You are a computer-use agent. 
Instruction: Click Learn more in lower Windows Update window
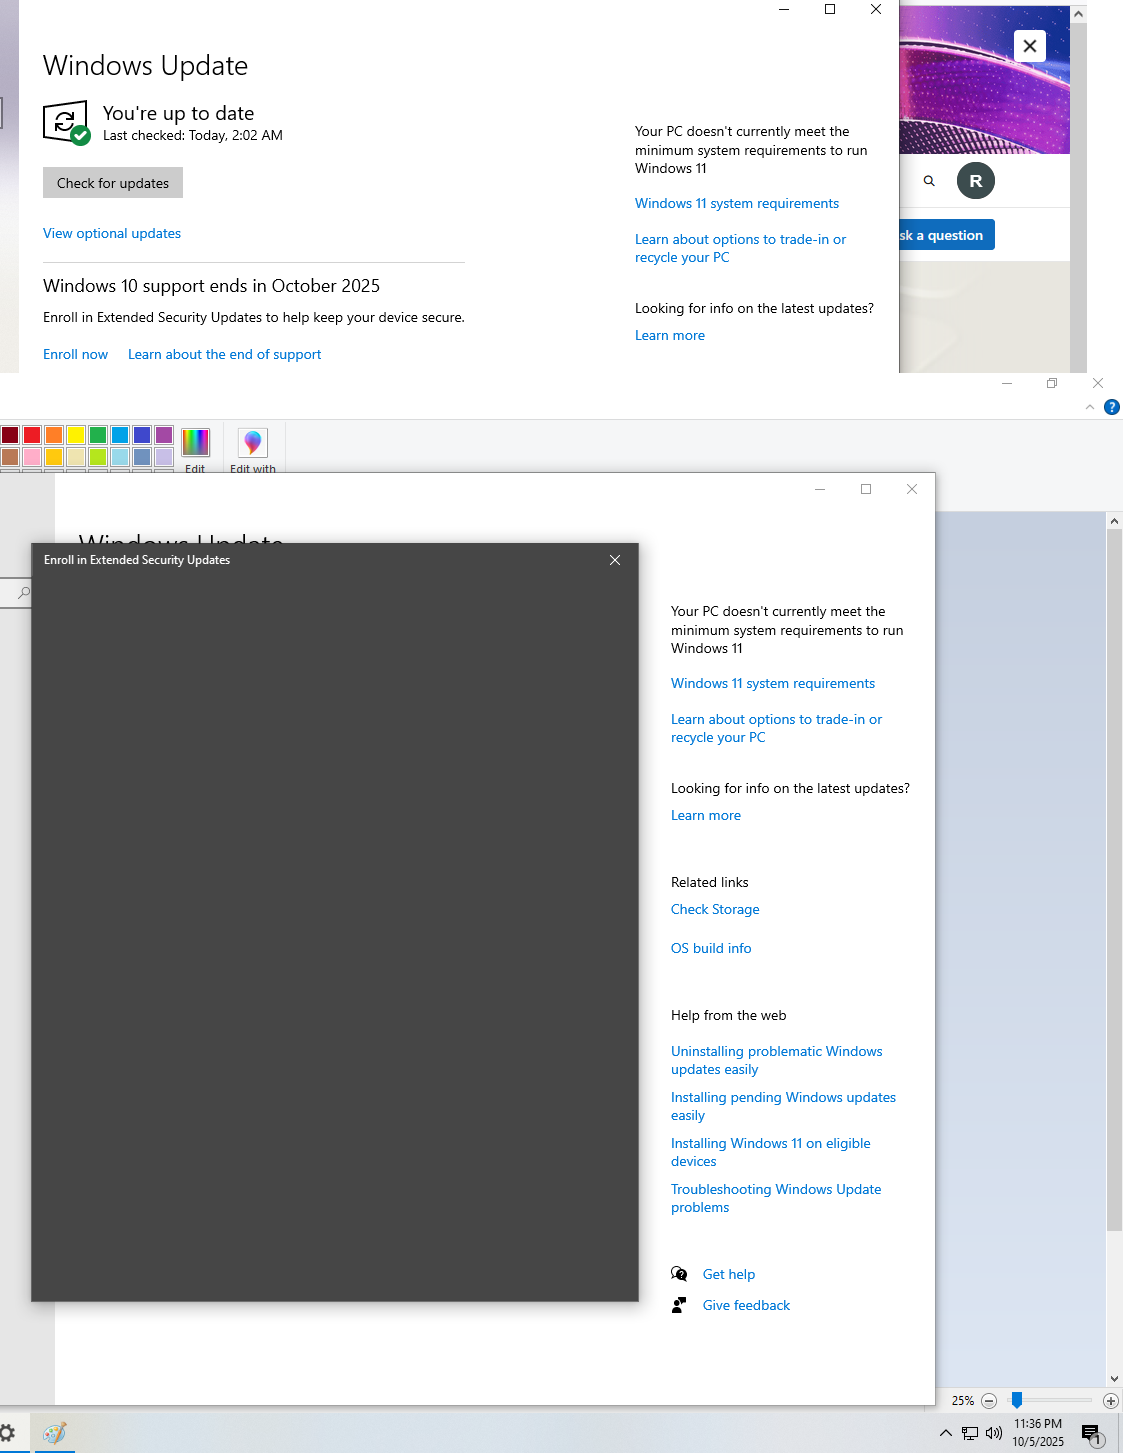pyautogui.click(x=706, y=815)
